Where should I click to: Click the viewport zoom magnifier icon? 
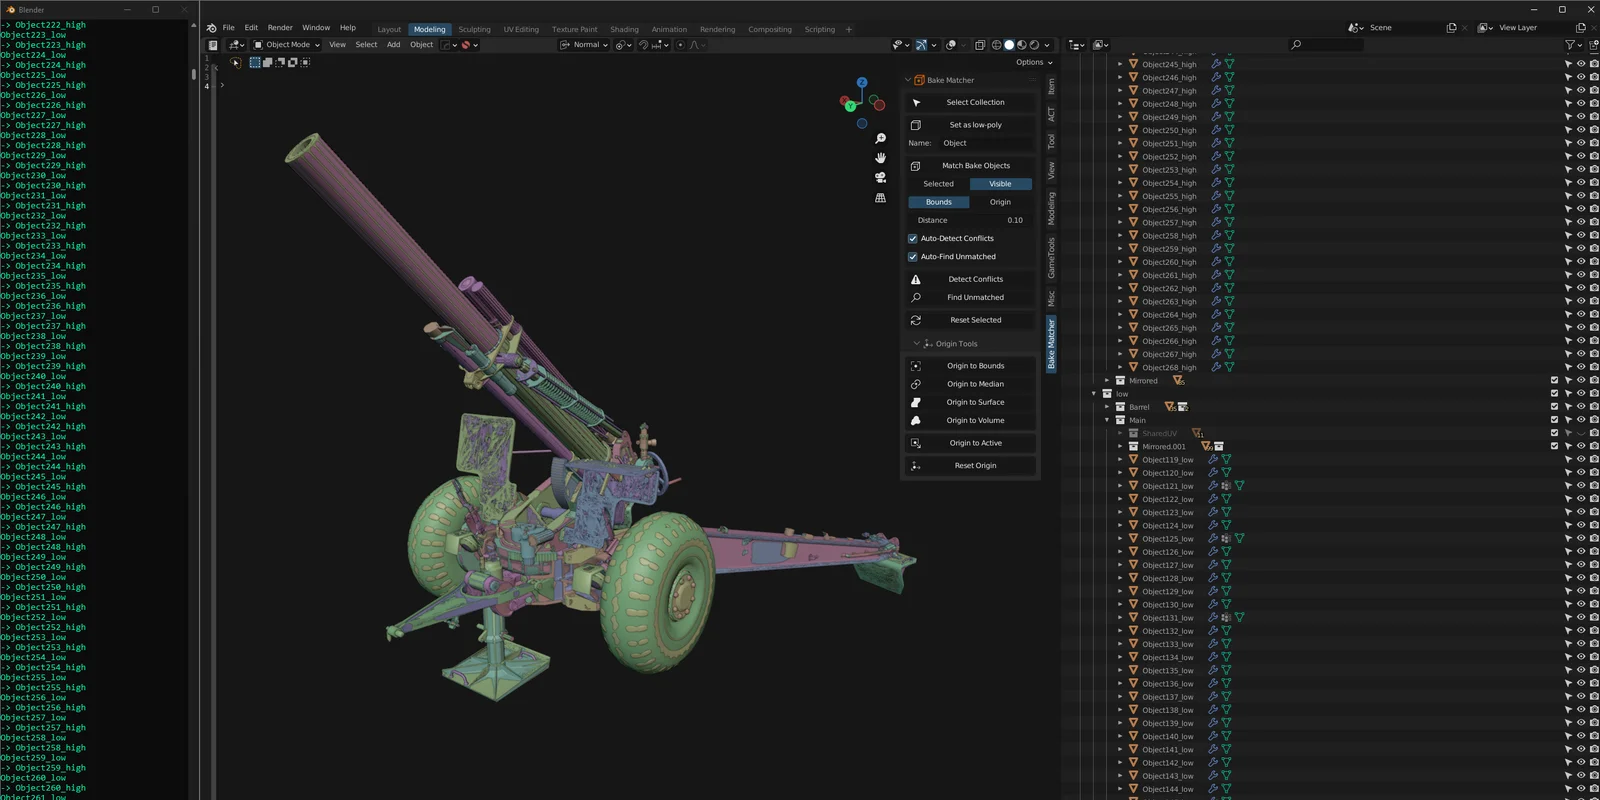coord(881,139)
